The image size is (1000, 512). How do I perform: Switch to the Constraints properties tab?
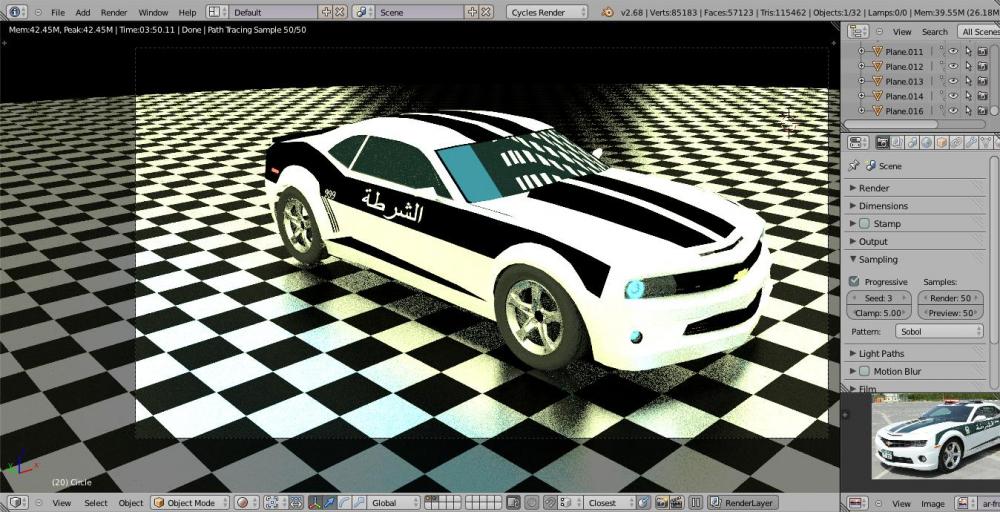[x=956, y=143]
